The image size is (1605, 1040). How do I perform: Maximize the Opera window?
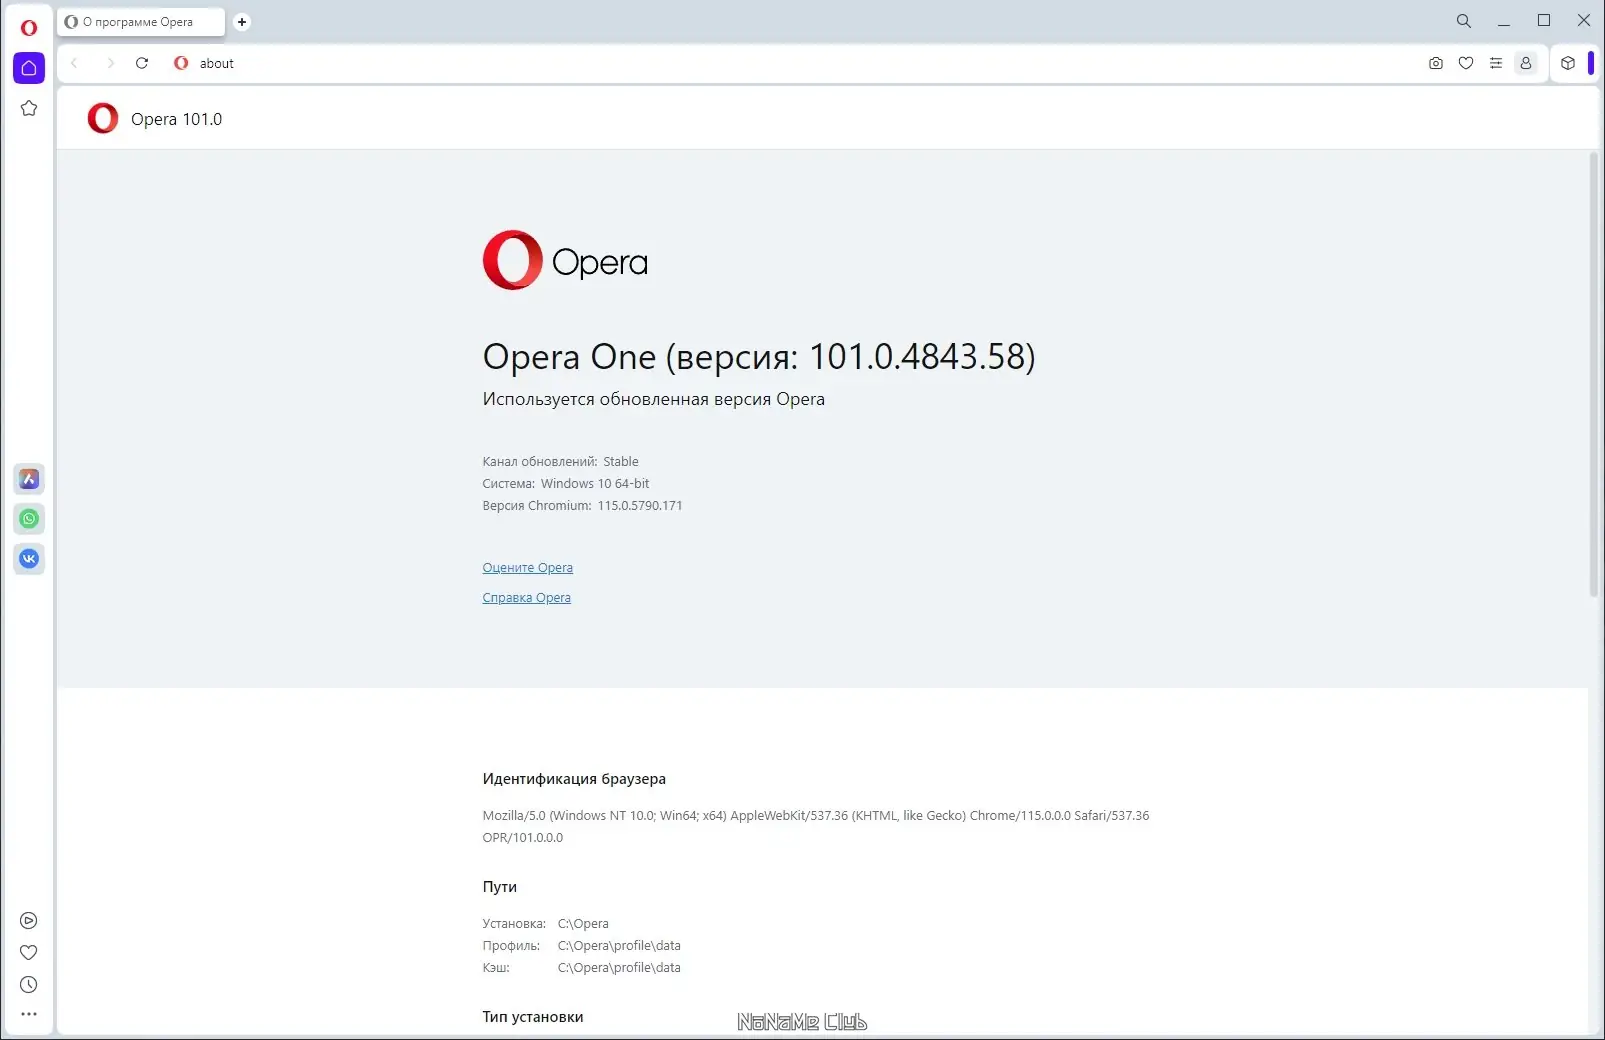1544,21
